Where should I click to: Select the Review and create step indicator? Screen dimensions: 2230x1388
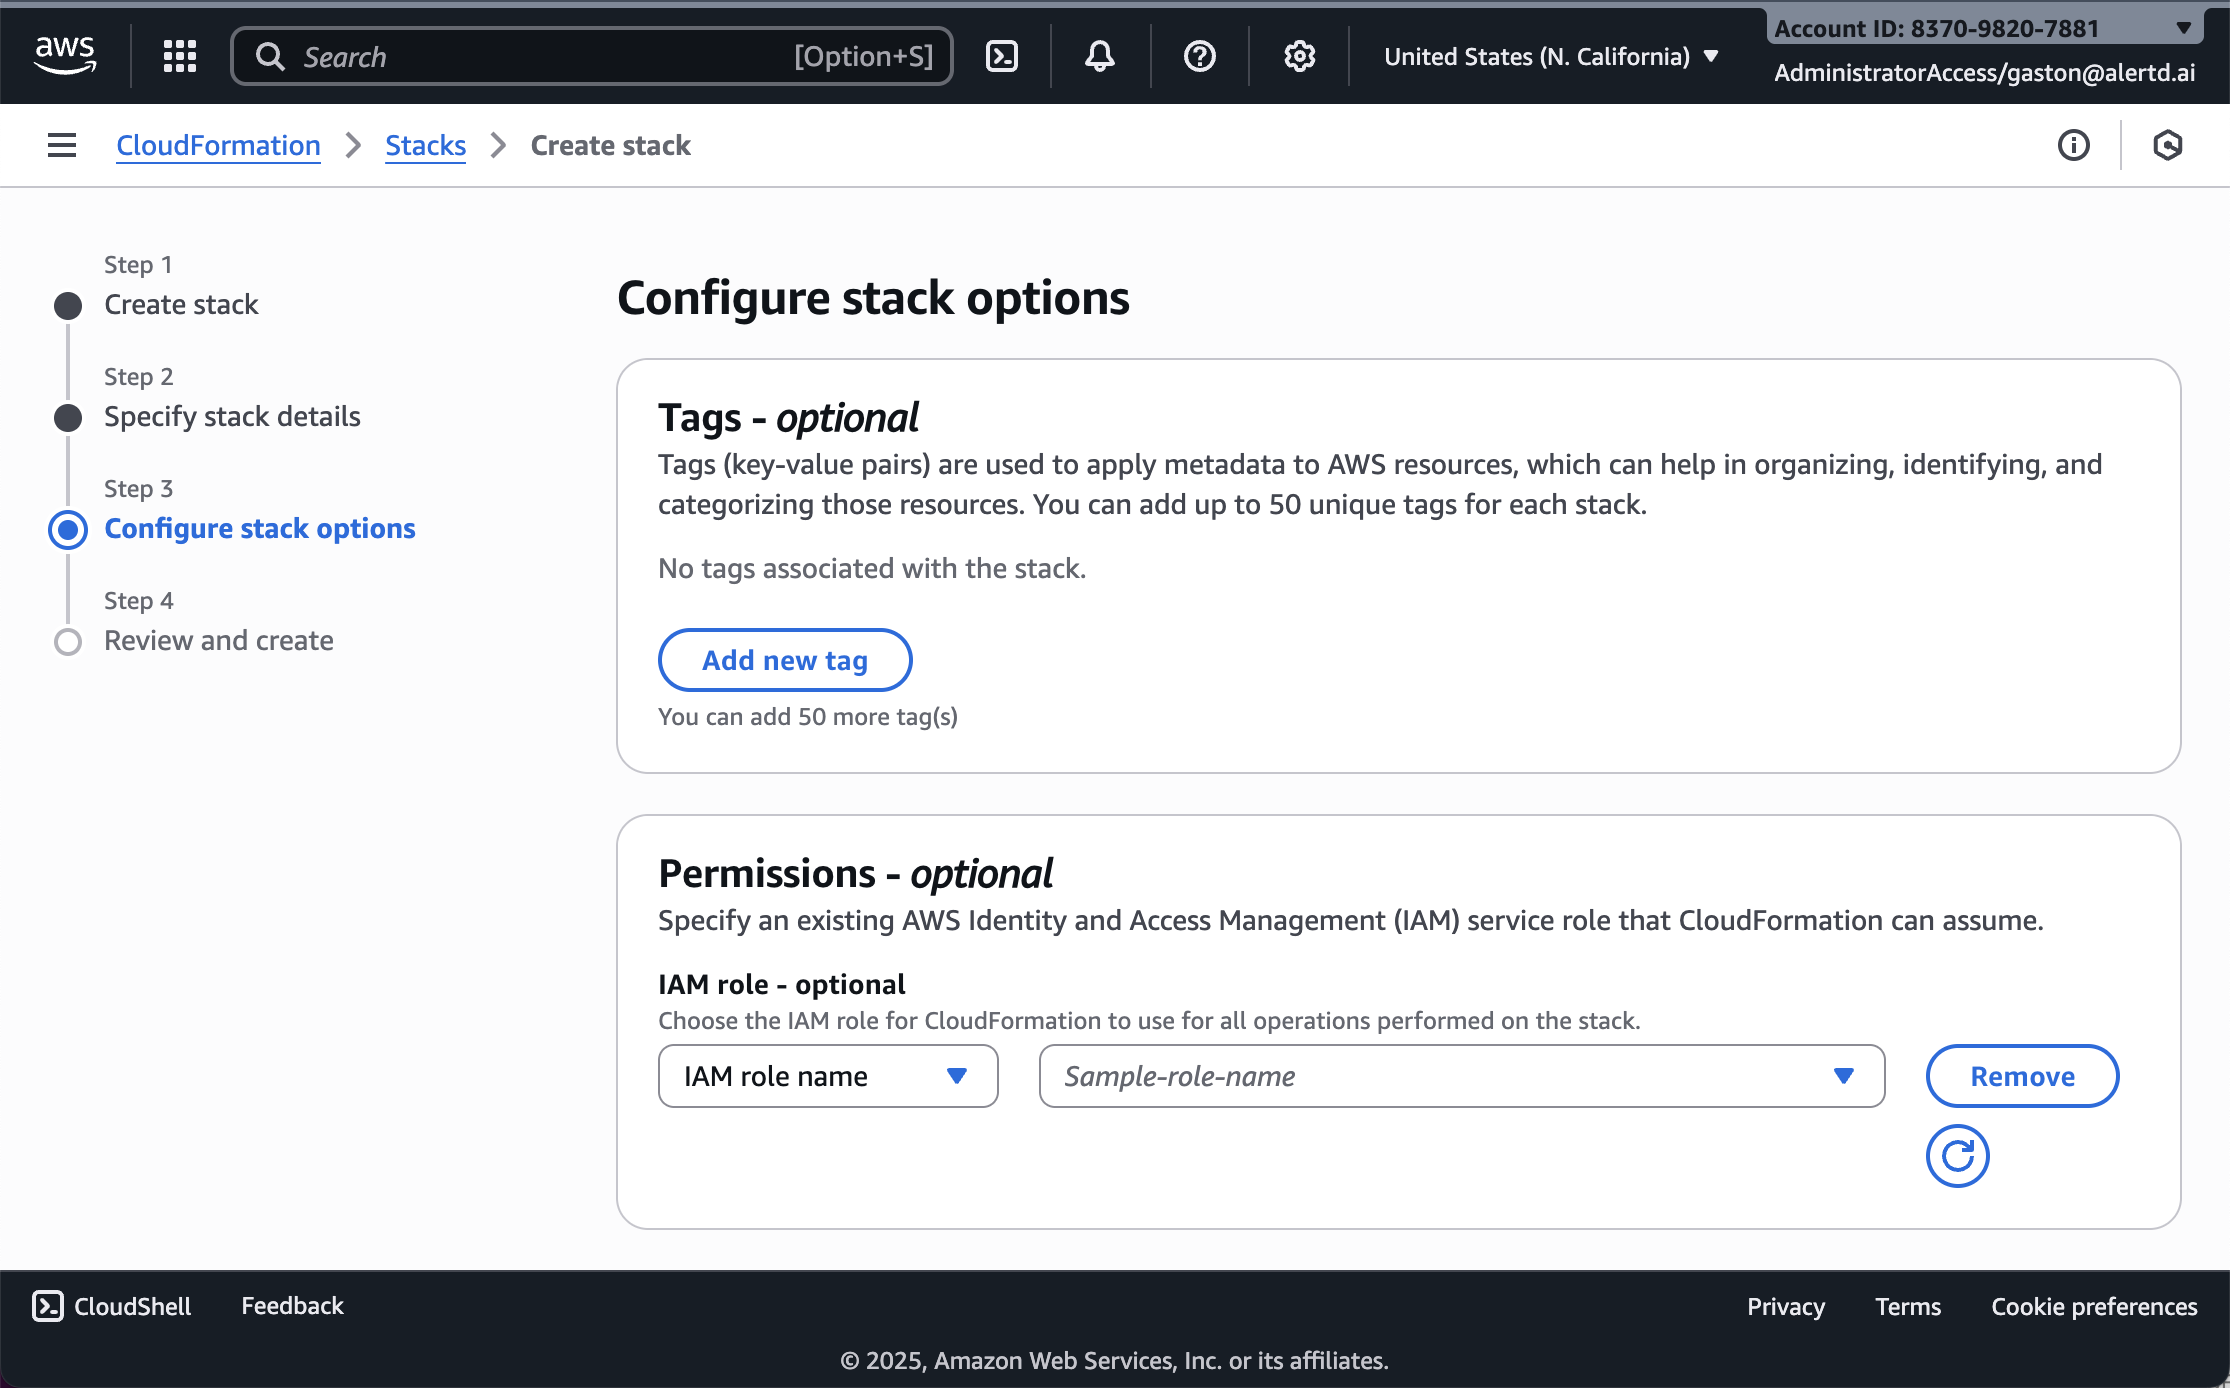[67, 641]
